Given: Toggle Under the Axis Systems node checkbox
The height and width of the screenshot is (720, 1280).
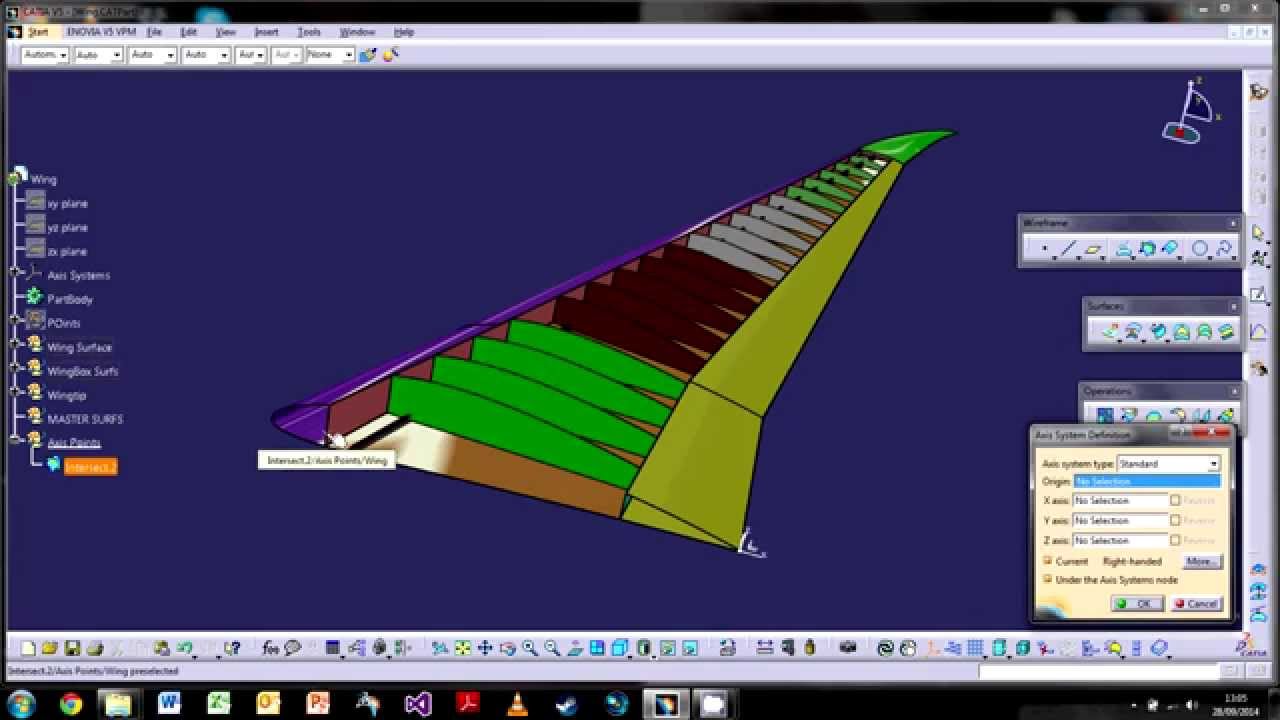Looking at the screenshot, I should [1047, 579].
